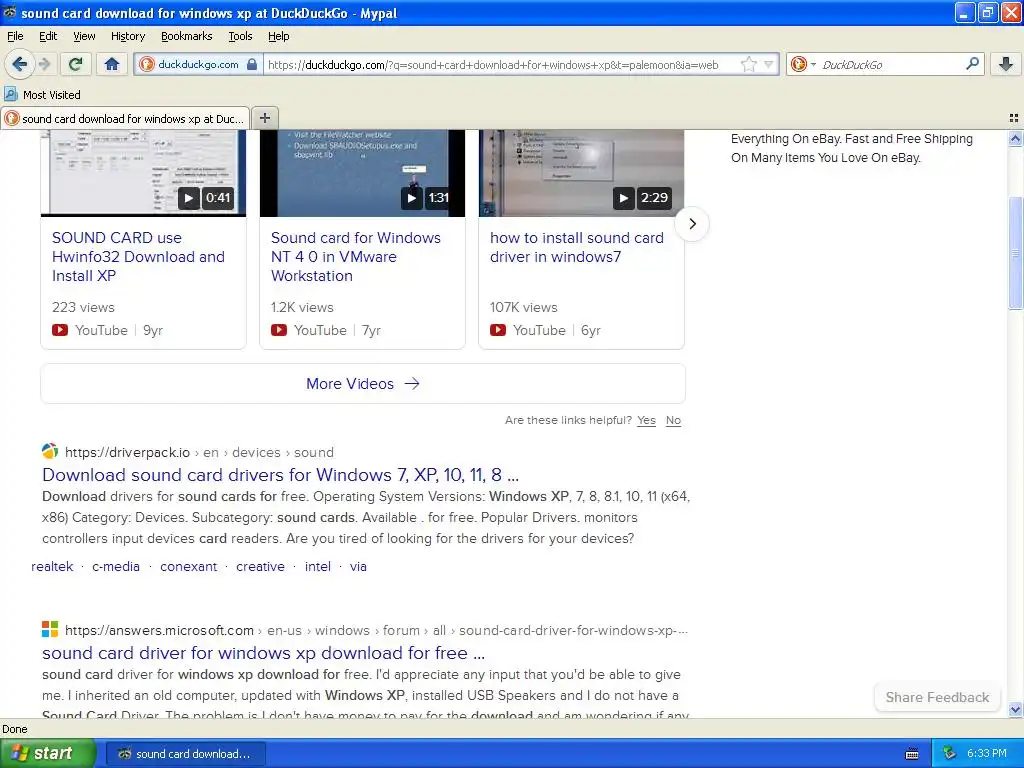Click the driverpack.io favicon
This screenshot has width=1024, height=768.
point(50,451)
